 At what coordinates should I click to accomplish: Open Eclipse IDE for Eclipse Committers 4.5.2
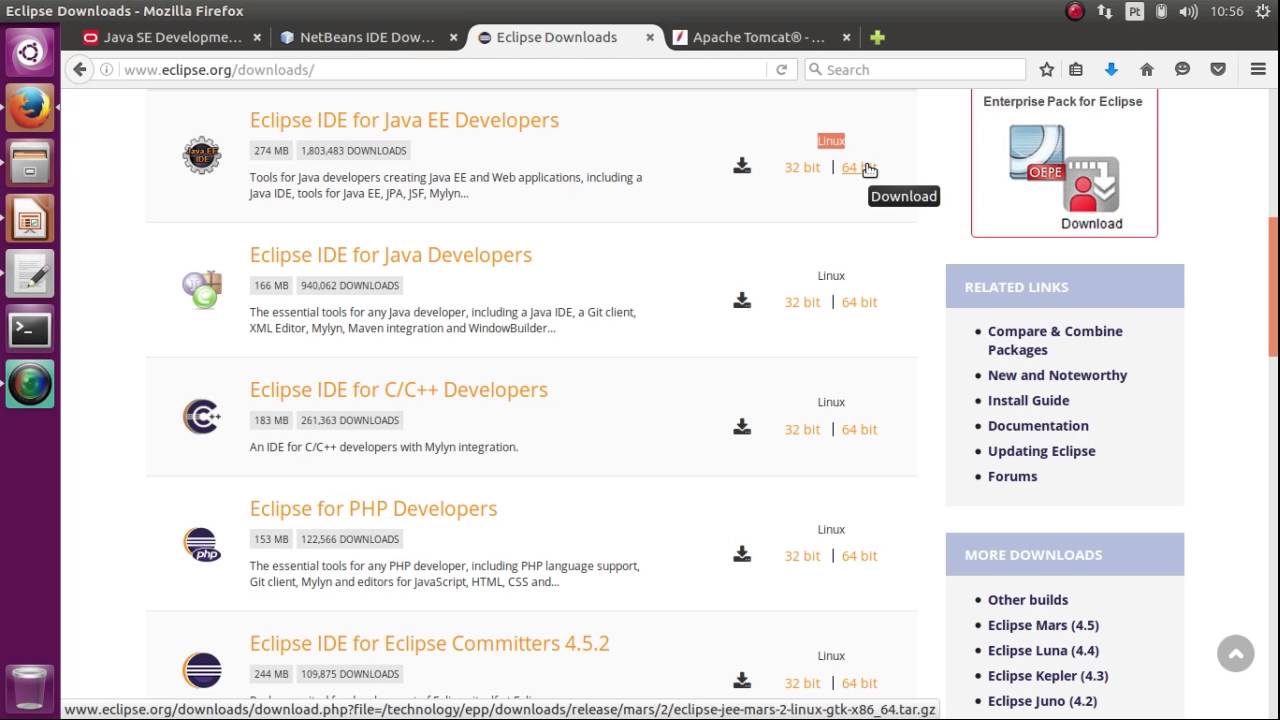tap(429, 643)
